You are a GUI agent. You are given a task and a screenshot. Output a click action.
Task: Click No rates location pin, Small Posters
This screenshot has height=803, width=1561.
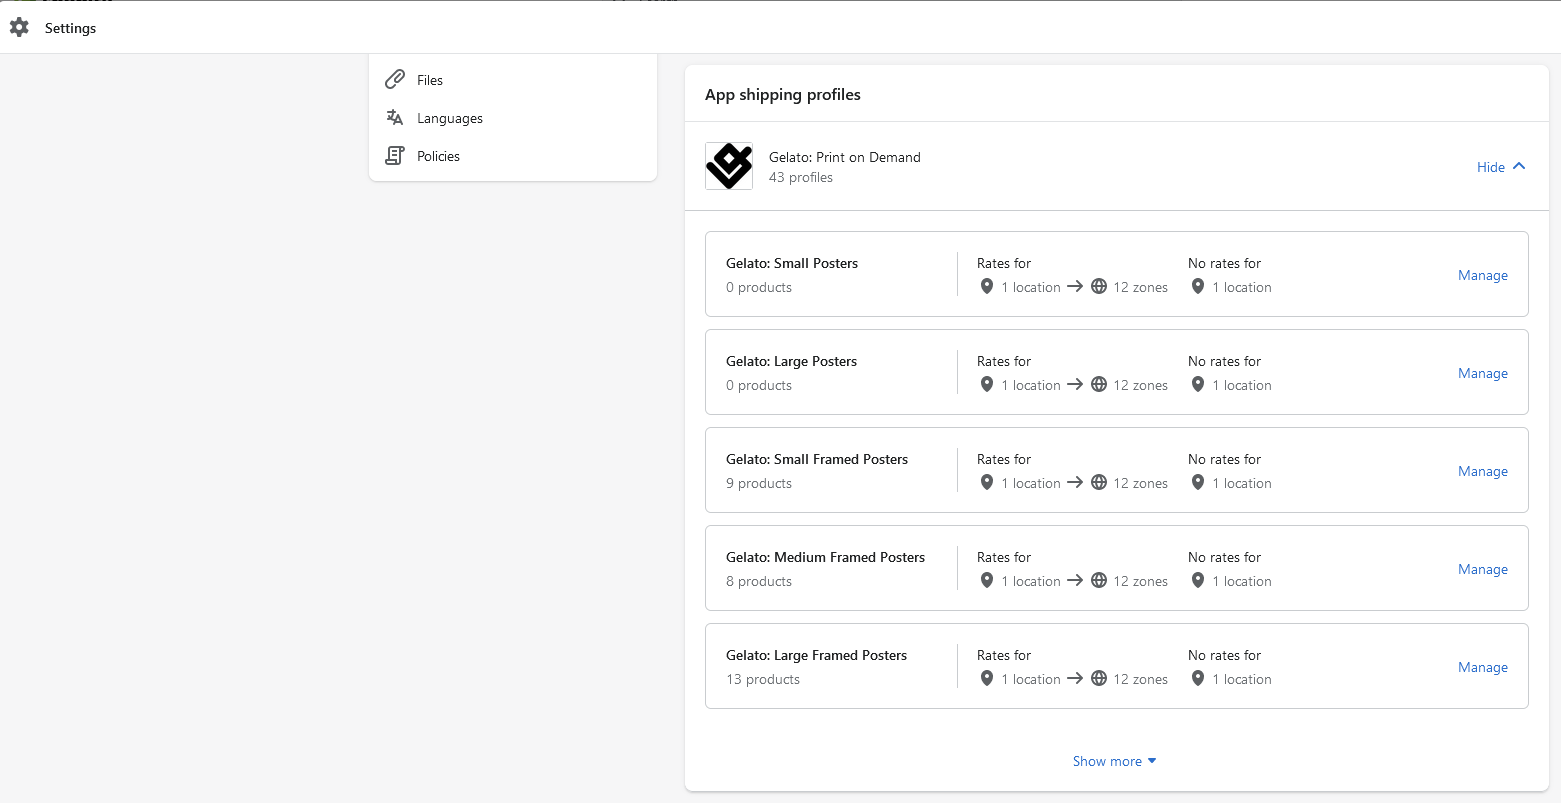1198,287
